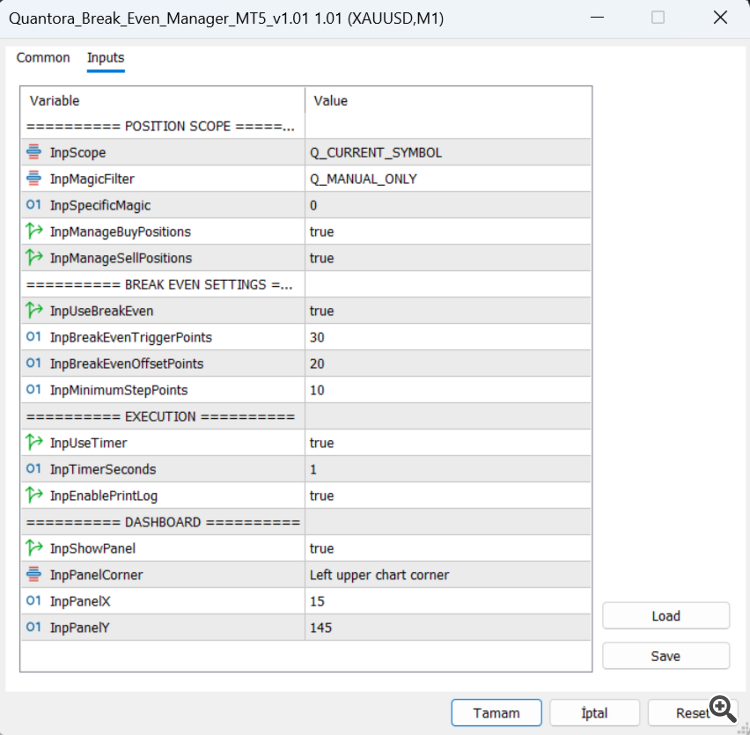Select the InpUseTimer variable name

88,443
